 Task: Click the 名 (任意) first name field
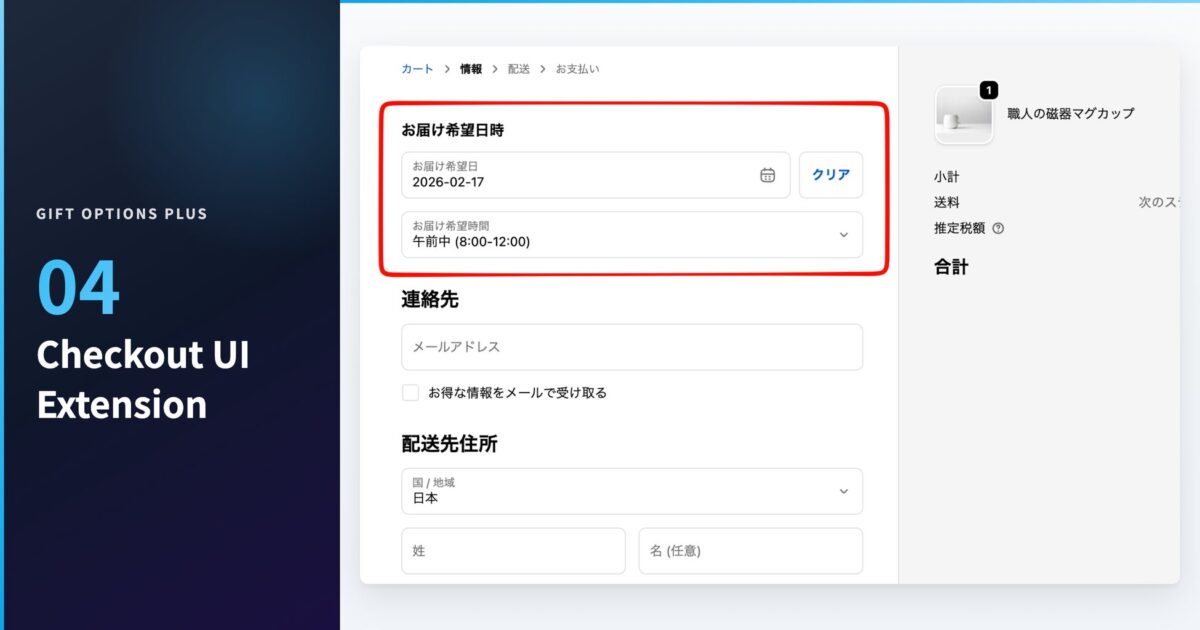(751, 551)
